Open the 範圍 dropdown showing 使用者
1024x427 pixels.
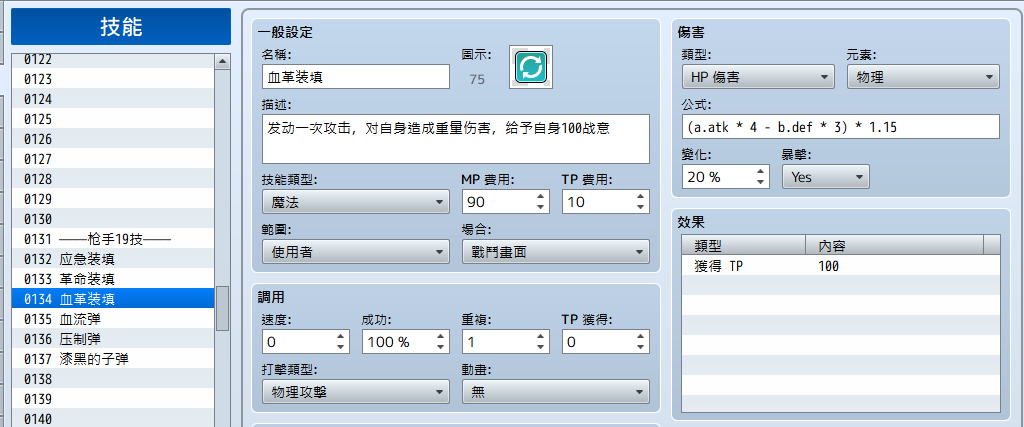356,252
